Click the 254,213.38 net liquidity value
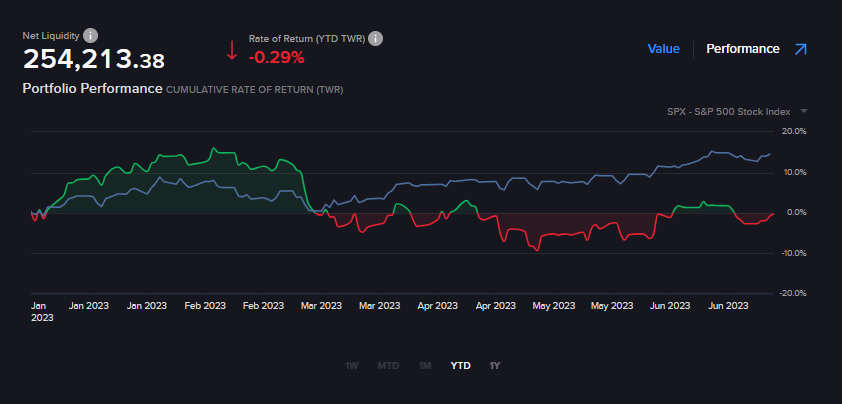Screen dimensions: 842x404 click(94, 60)
